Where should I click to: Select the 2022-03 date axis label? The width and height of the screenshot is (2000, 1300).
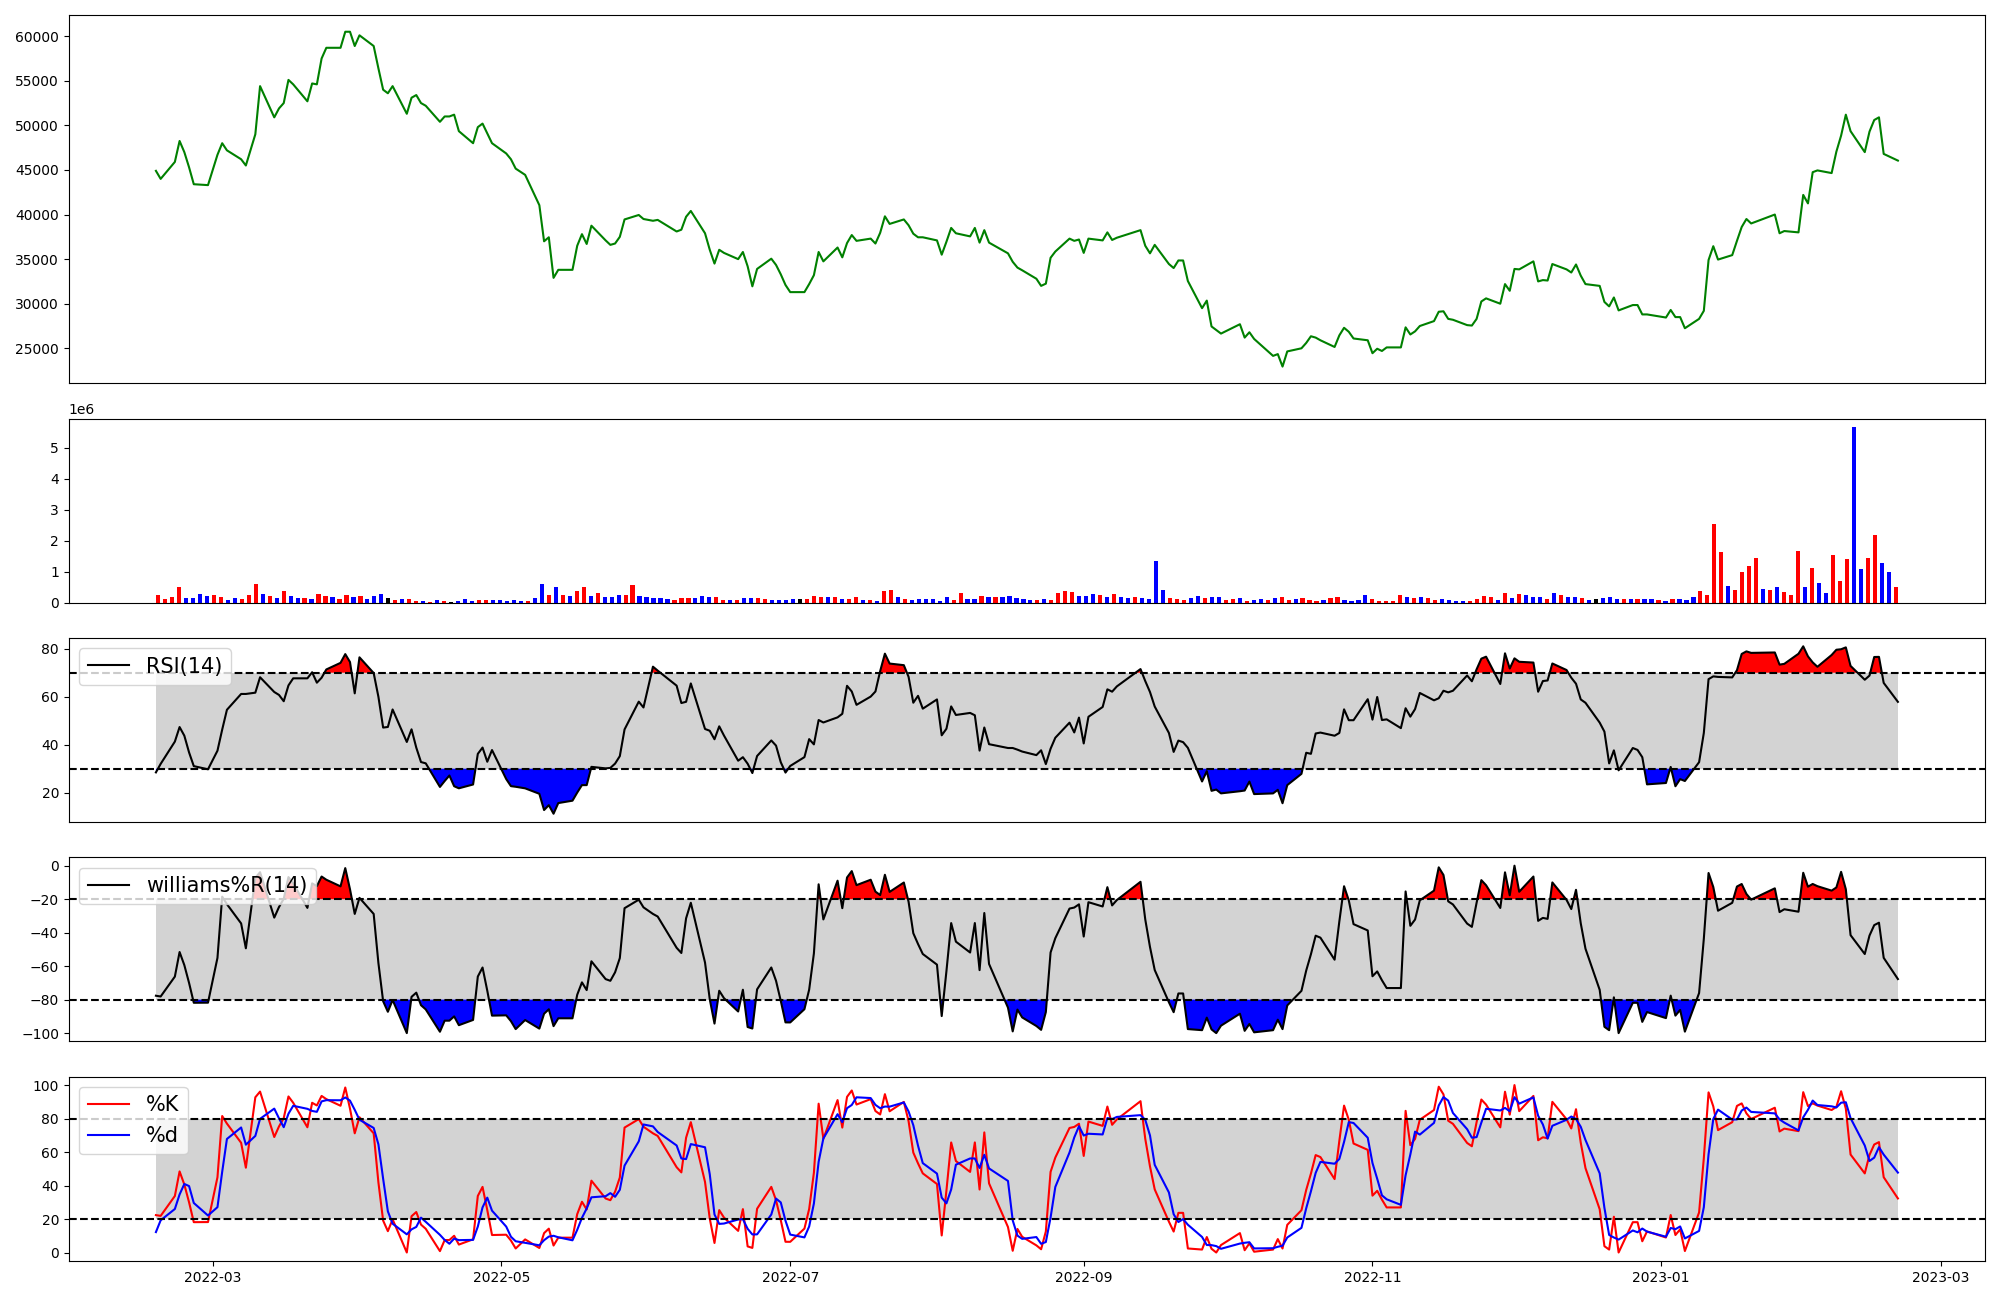[213, 1277]
